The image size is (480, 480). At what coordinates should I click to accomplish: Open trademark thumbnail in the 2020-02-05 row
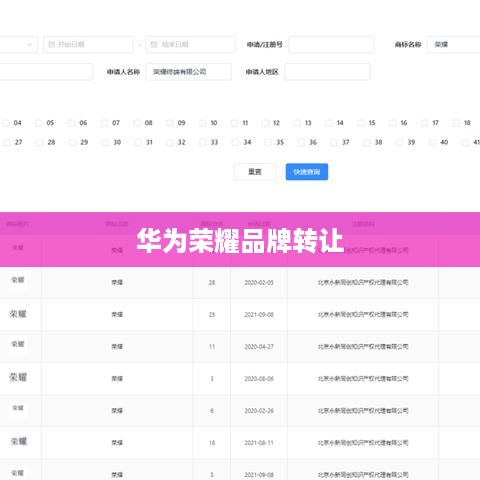click(x=18, y=280)
